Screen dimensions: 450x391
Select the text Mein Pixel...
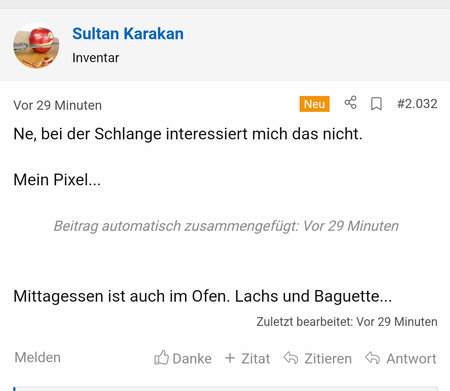[57, 180]
